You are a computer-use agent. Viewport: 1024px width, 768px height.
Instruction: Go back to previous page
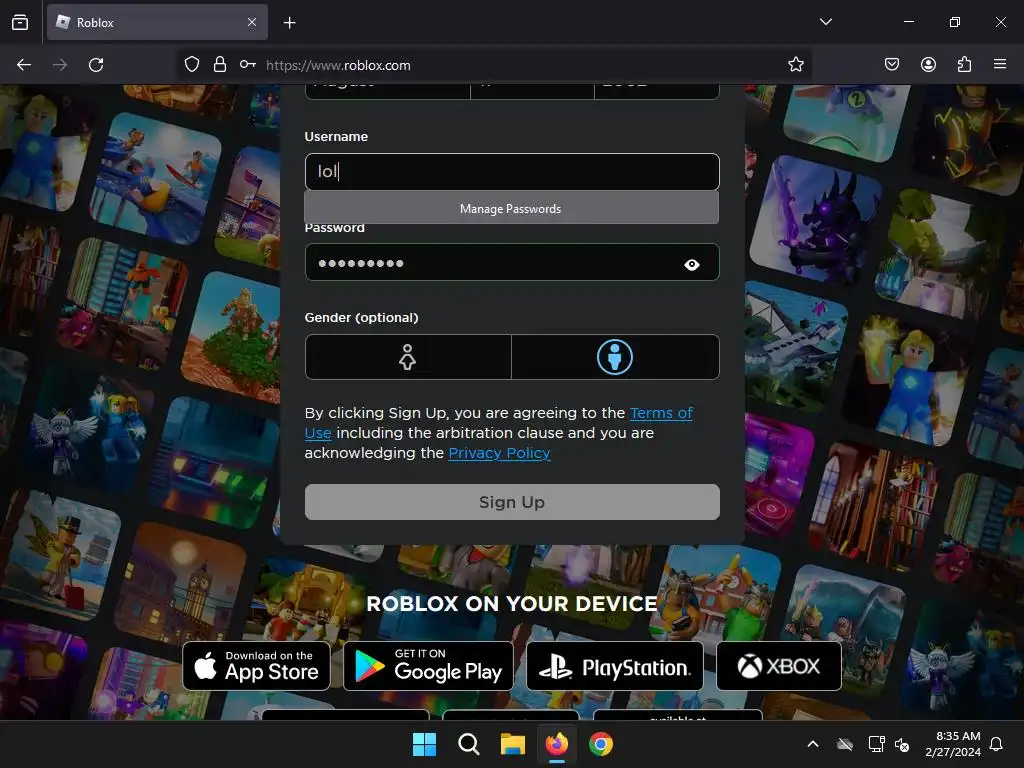(24, 65)
